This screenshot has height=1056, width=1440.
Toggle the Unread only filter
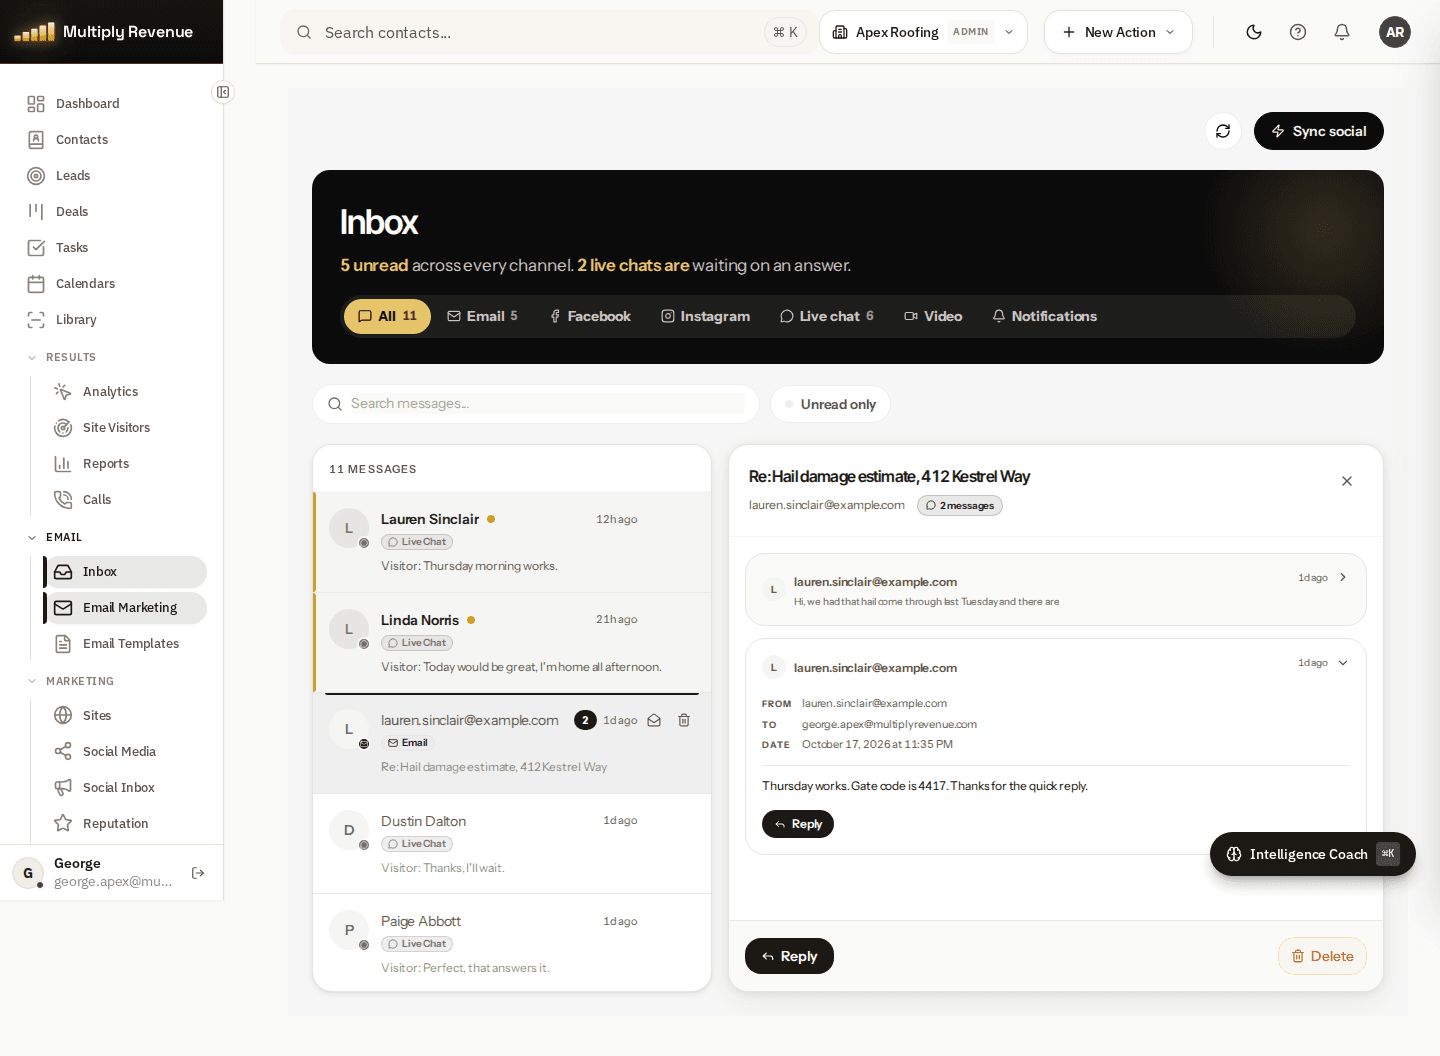click(x=831, y=404)
